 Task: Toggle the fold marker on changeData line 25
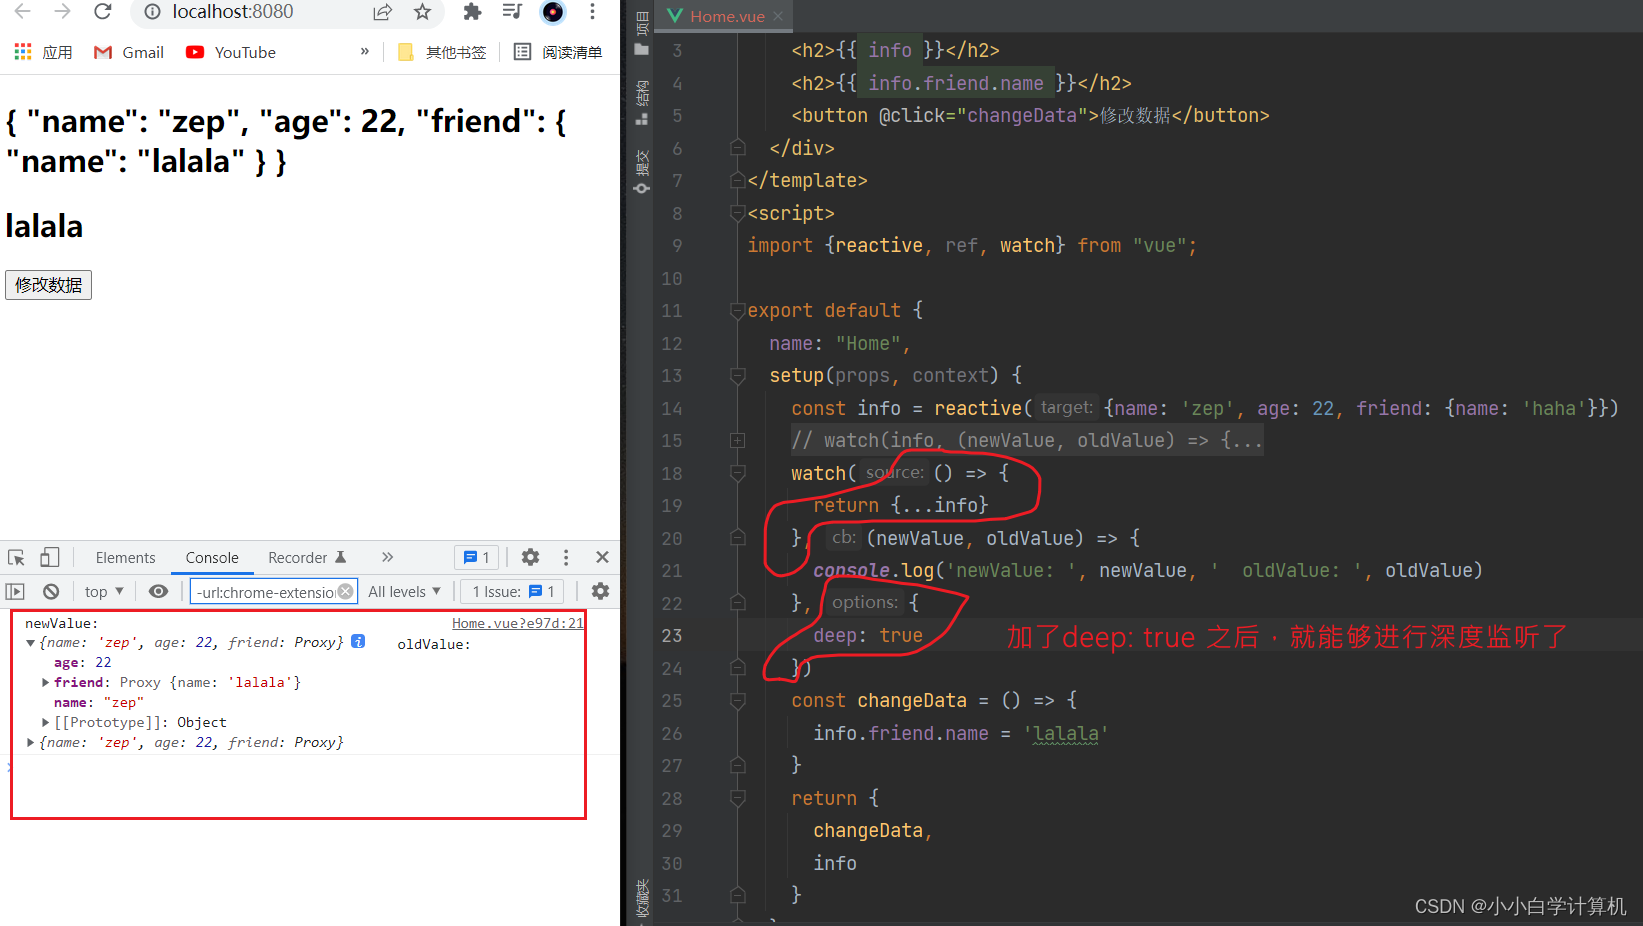pos(738,700)
